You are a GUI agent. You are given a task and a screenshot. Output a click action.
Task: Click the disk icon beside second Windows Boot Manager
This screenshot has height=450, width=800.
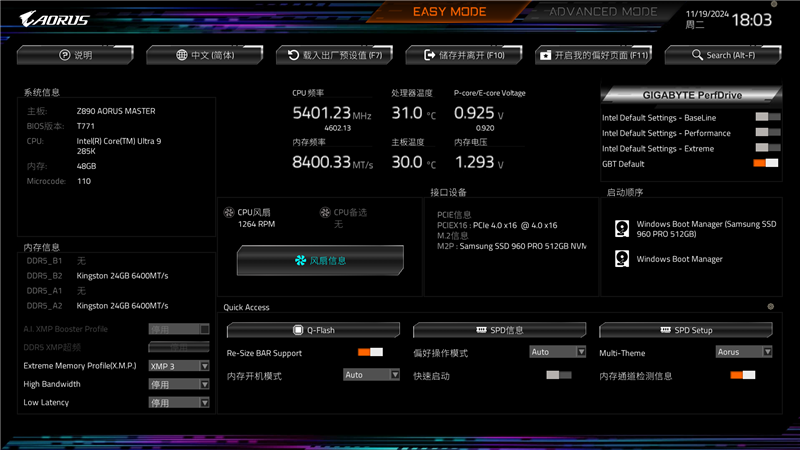coord(622,259)
